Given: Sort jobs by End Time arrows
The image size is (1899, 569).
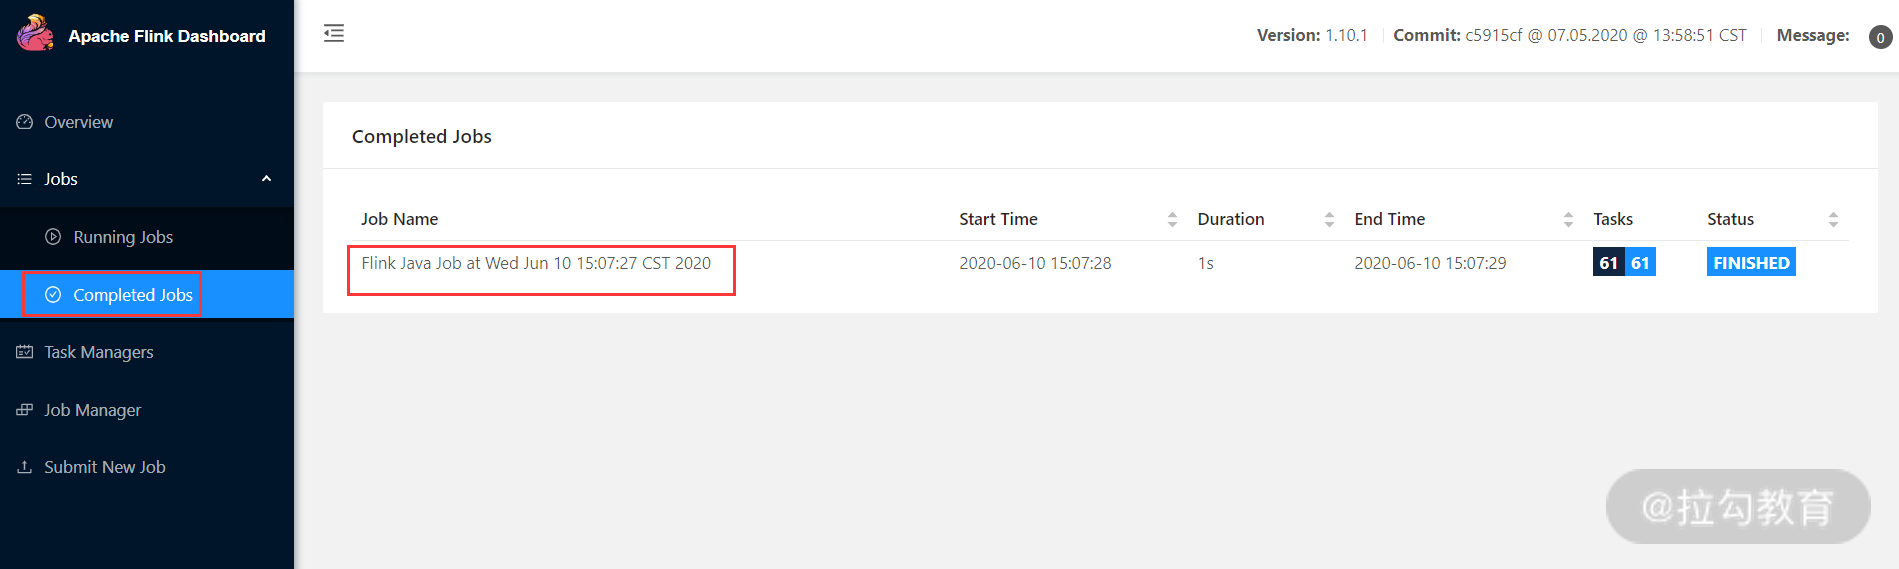Looking at the screenshot, I should coord(1568,220).
